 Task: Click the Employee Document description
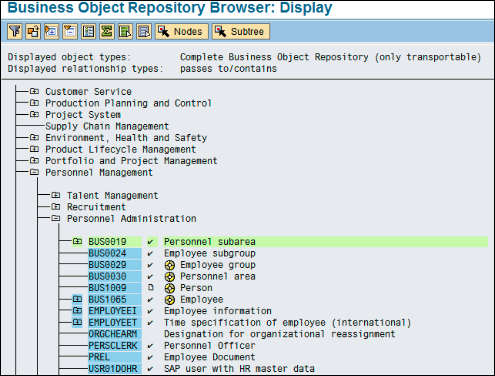click(x=210, y=357)
